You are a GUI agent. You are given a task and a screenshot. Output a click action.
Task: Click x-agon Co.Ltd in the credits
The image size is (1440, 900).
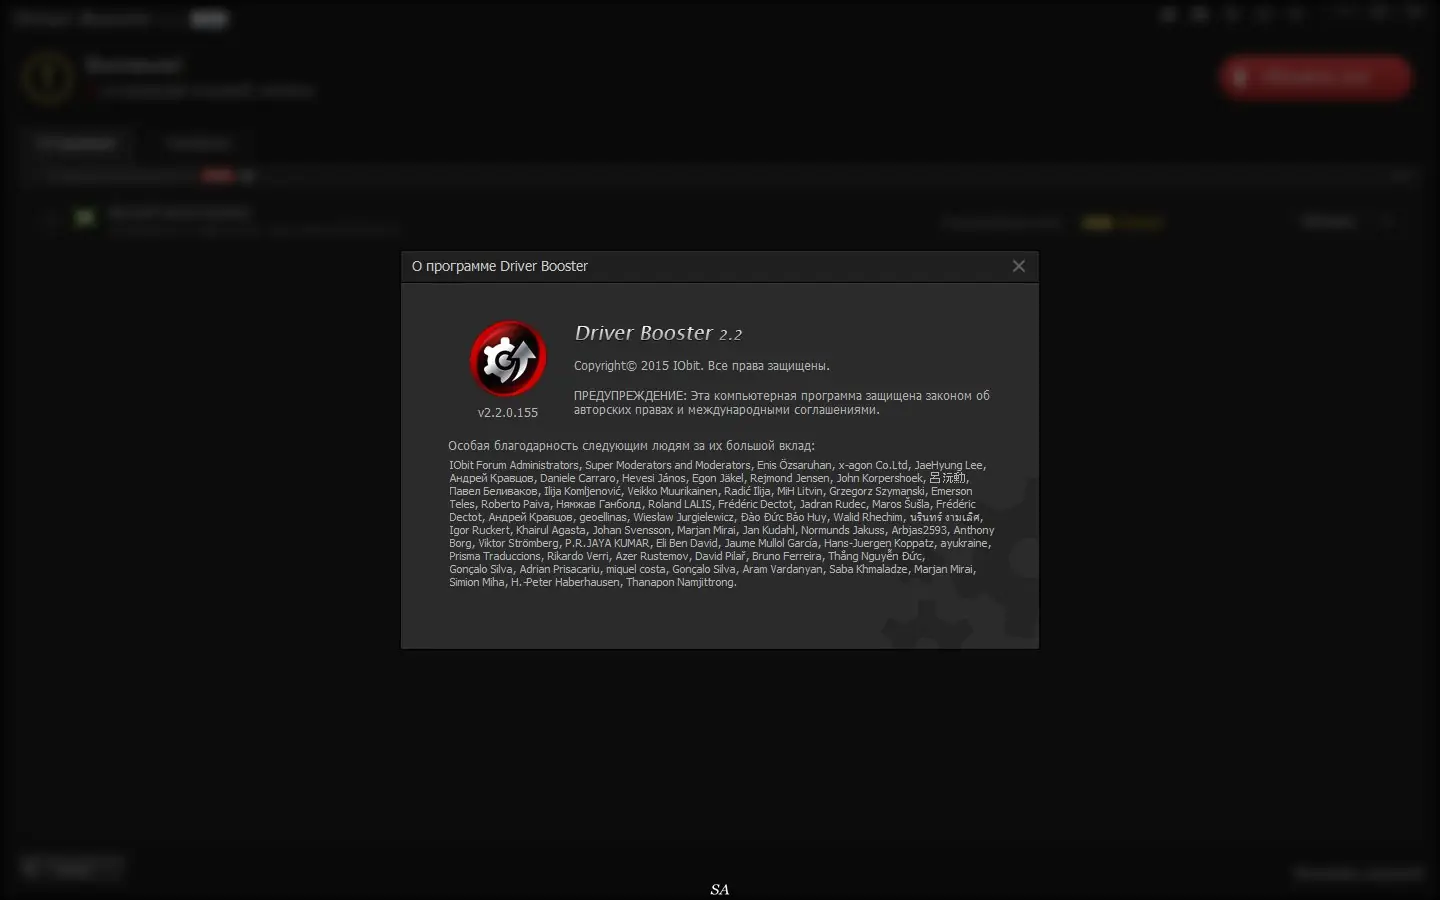[873, 465]
